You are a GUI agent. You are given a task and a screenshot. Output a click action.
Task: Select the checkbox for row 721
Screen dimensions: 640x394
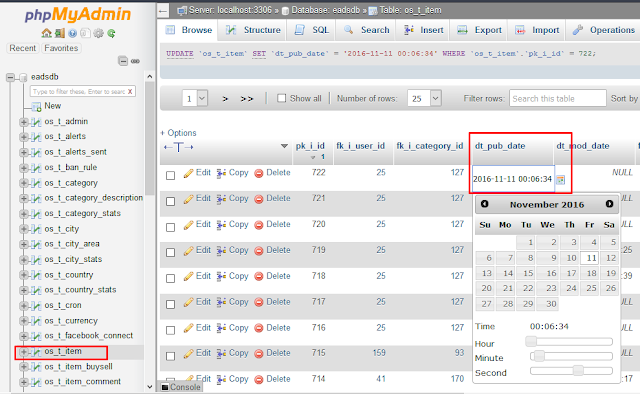pos(171,201)
